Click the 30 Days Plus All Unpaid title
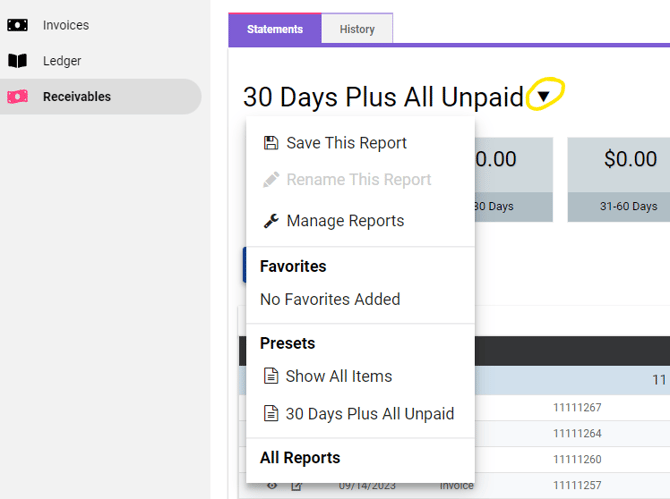Screen dimensions: 670x499 tap(383, 97)
